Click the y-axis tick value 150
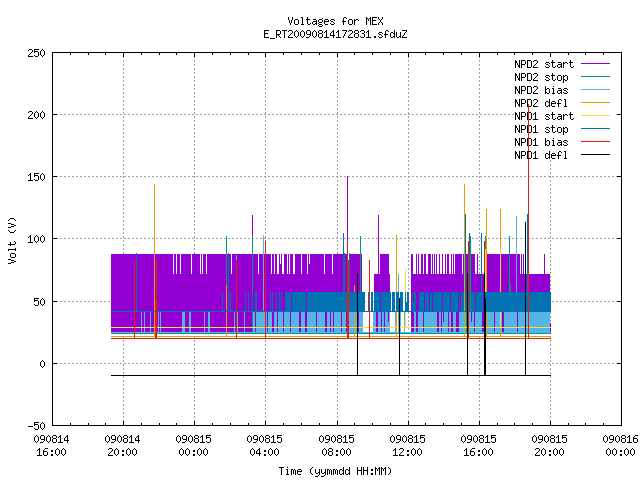This screenshot has height=480, width=640. [36, 178]
